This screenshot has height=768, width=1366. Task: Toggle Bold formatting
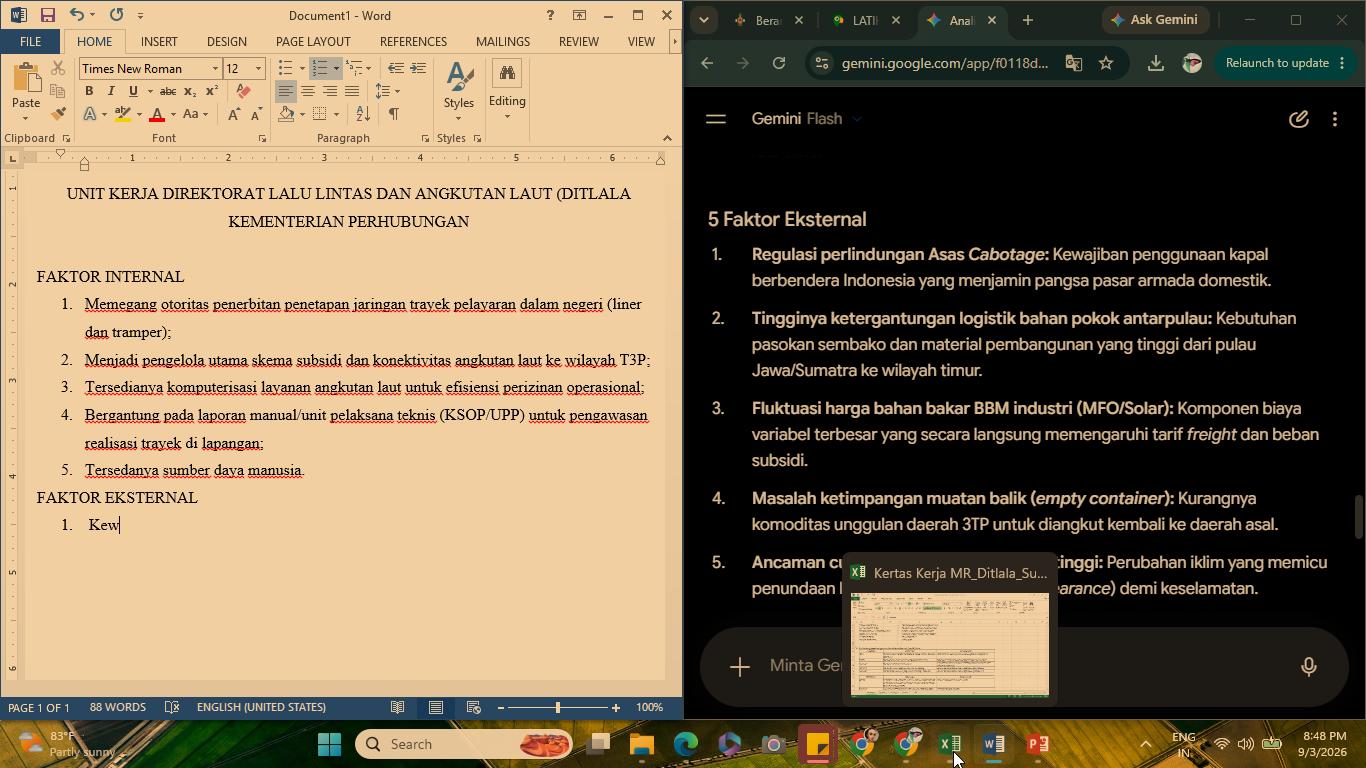[x=89, y=91]
